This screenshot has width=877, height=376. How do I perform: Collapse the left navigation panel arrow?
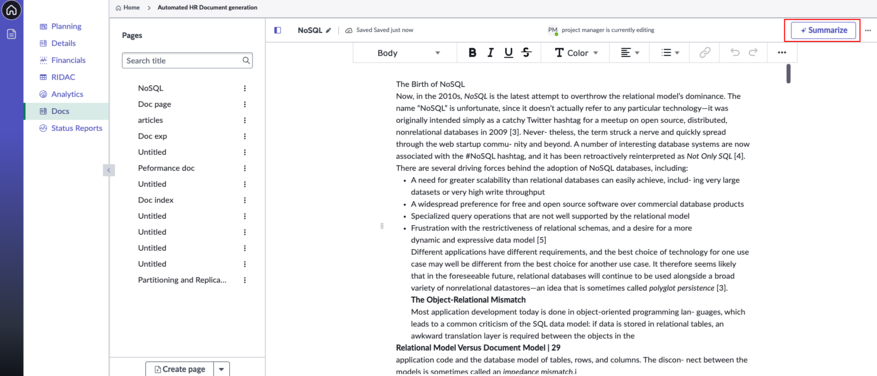click(109, 170)
